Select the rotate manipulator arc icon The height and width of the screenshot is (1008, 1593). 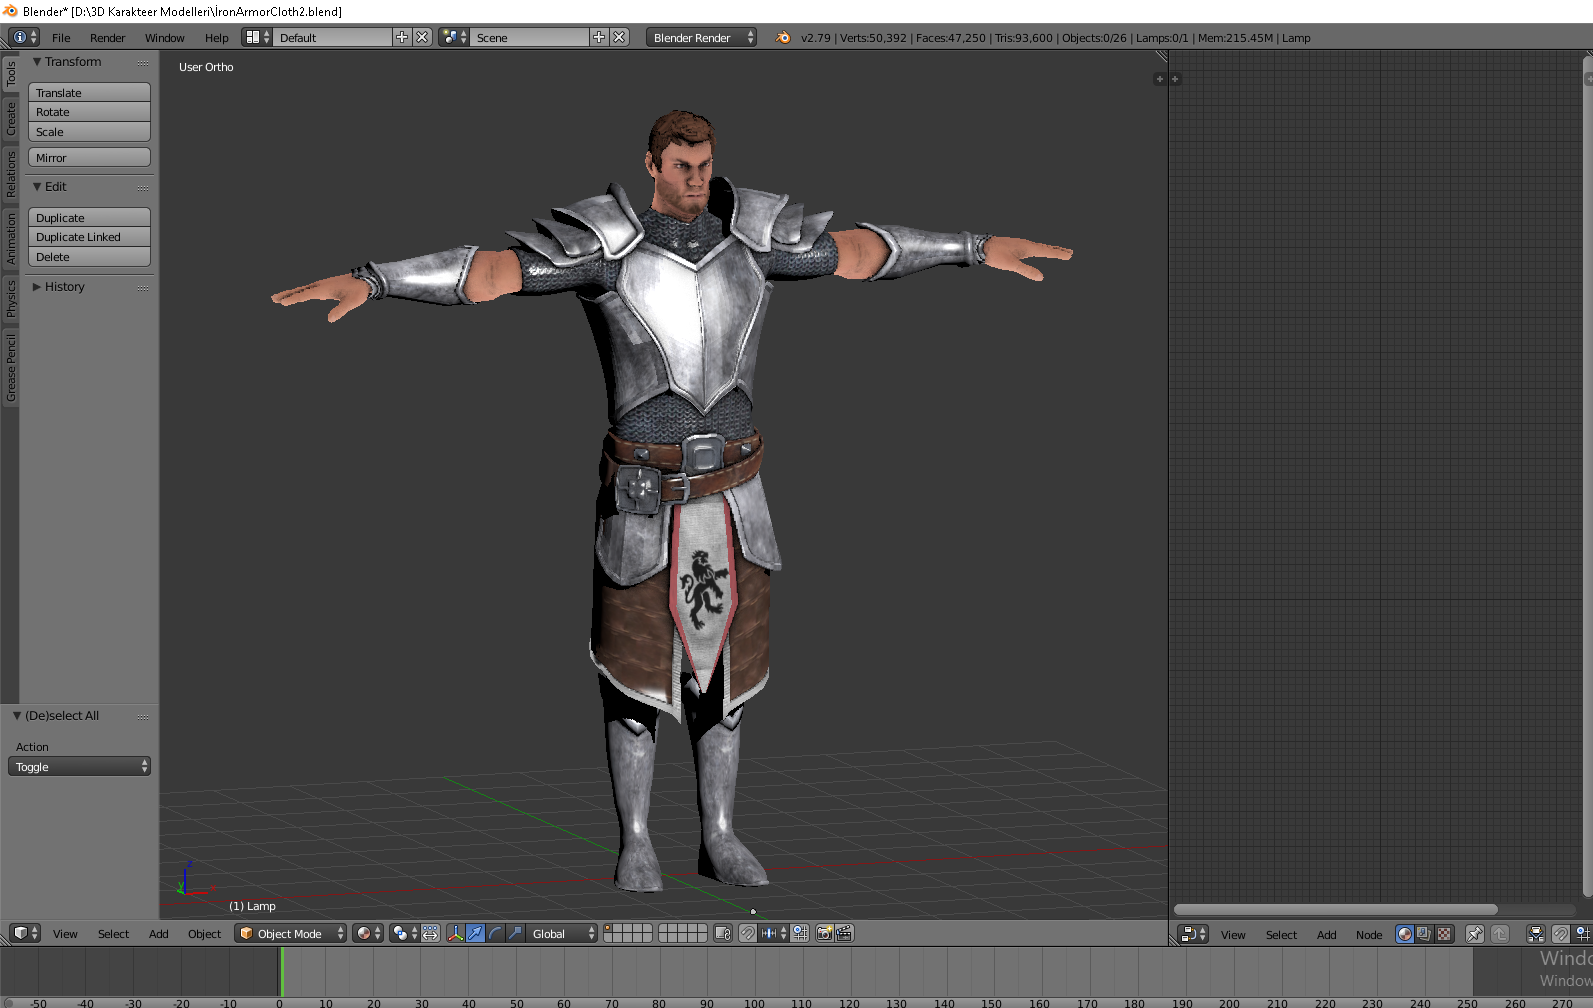[x=495, y=933]
